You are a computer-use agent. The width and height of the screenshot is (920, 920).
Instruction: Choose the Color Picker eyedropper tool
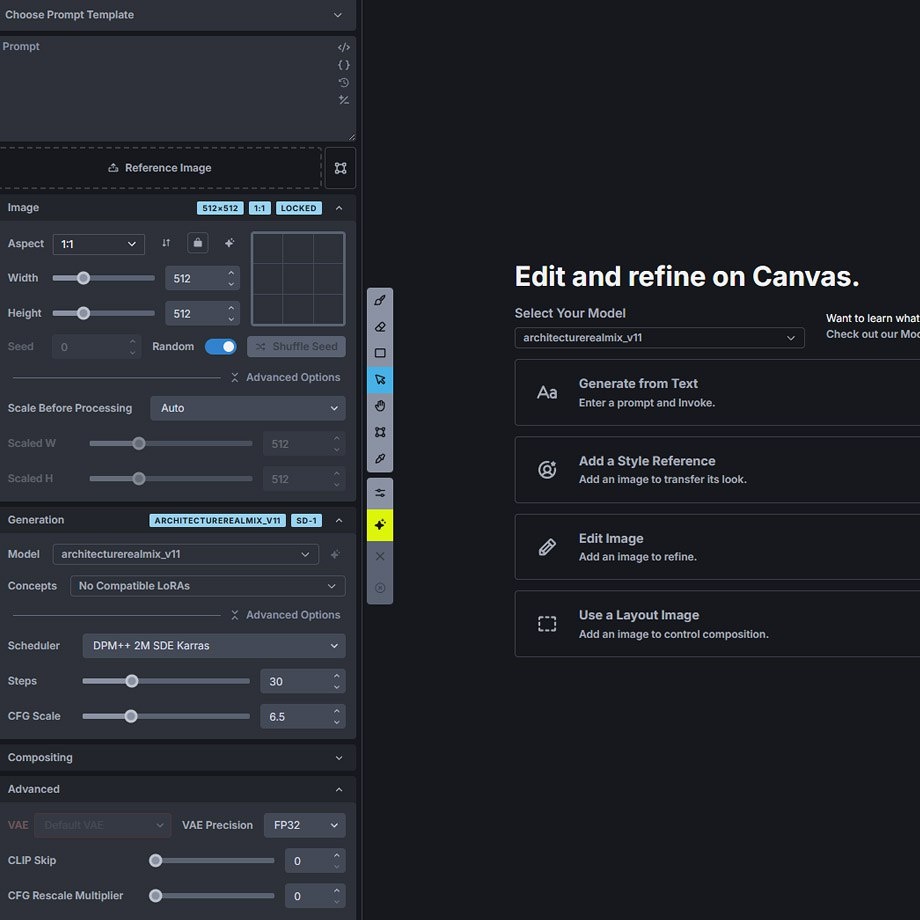pyautogui.click(x=380, y=459)
